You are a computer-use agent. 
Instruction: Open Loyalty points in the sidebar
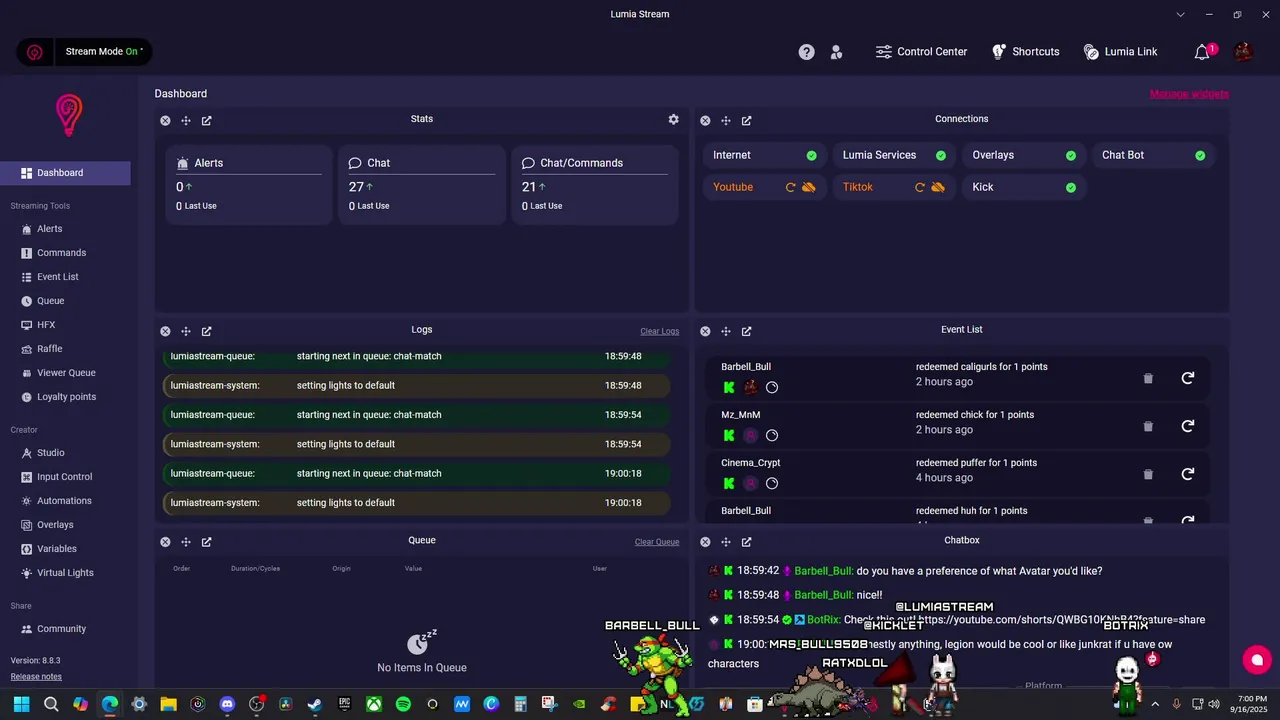[65, 397]
